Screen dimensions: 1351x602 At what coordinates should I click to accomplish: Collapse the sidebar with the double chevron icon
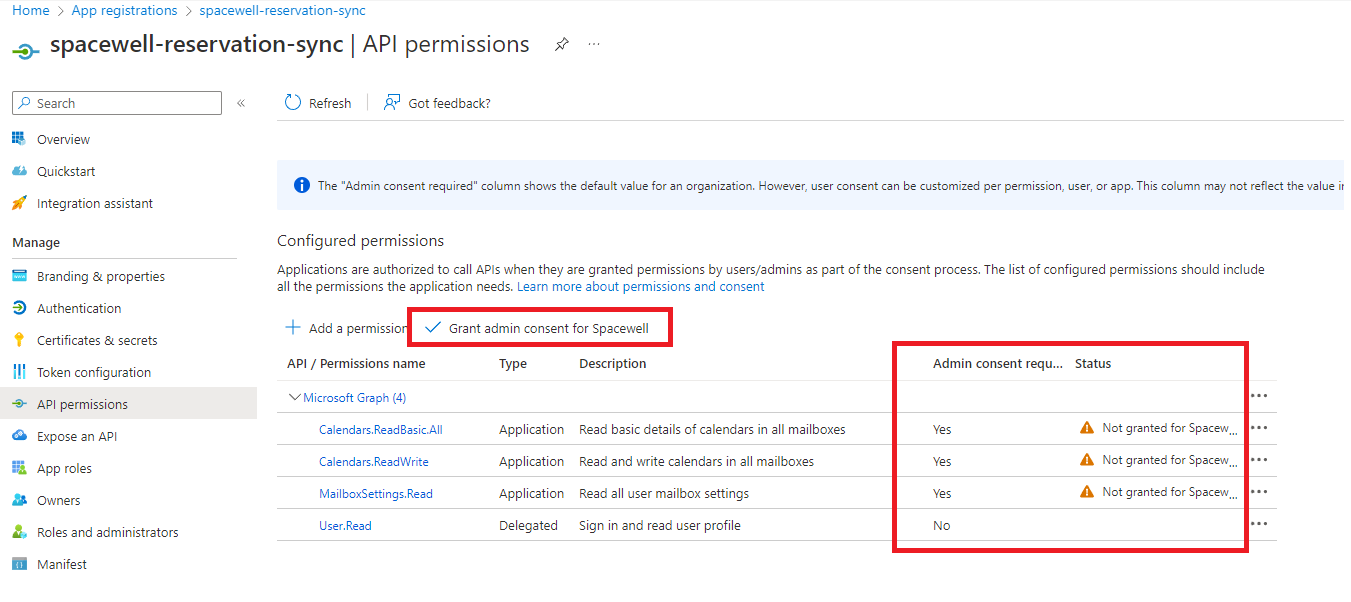pos(241,103)
